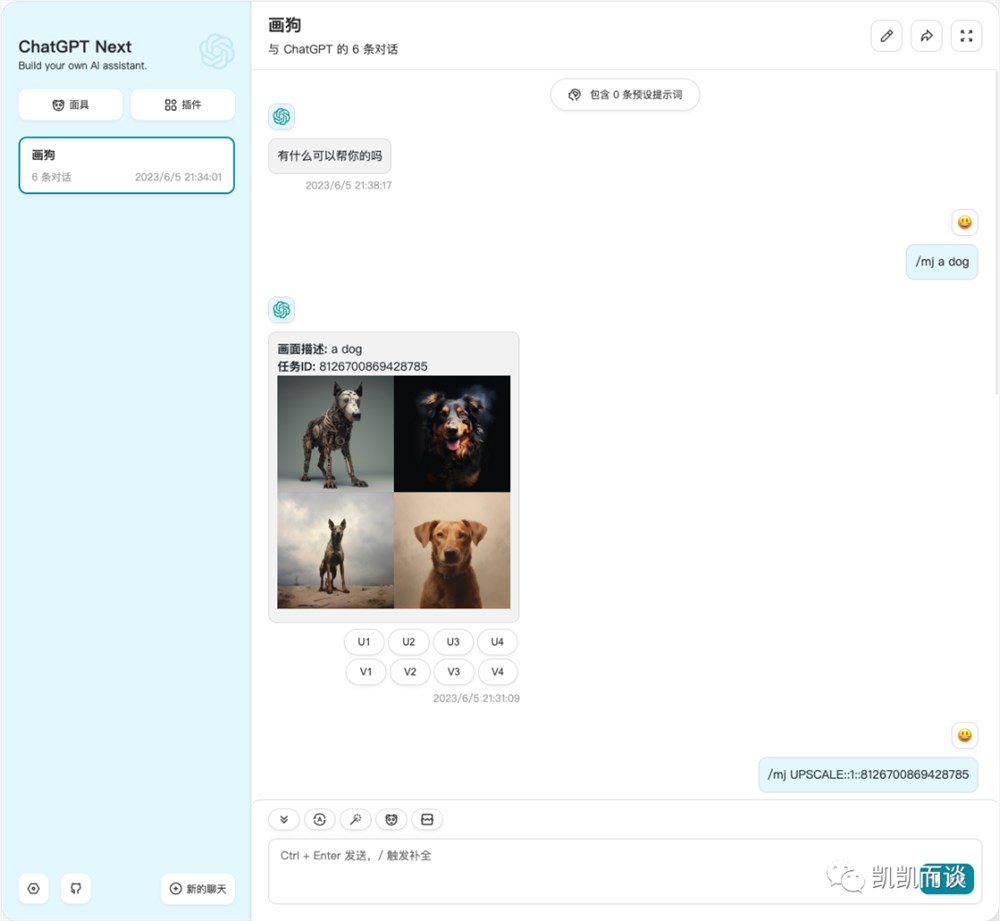The image size is (1000, 921).
Task: Click the auto theme icon above input
Action: click(320, 820)
